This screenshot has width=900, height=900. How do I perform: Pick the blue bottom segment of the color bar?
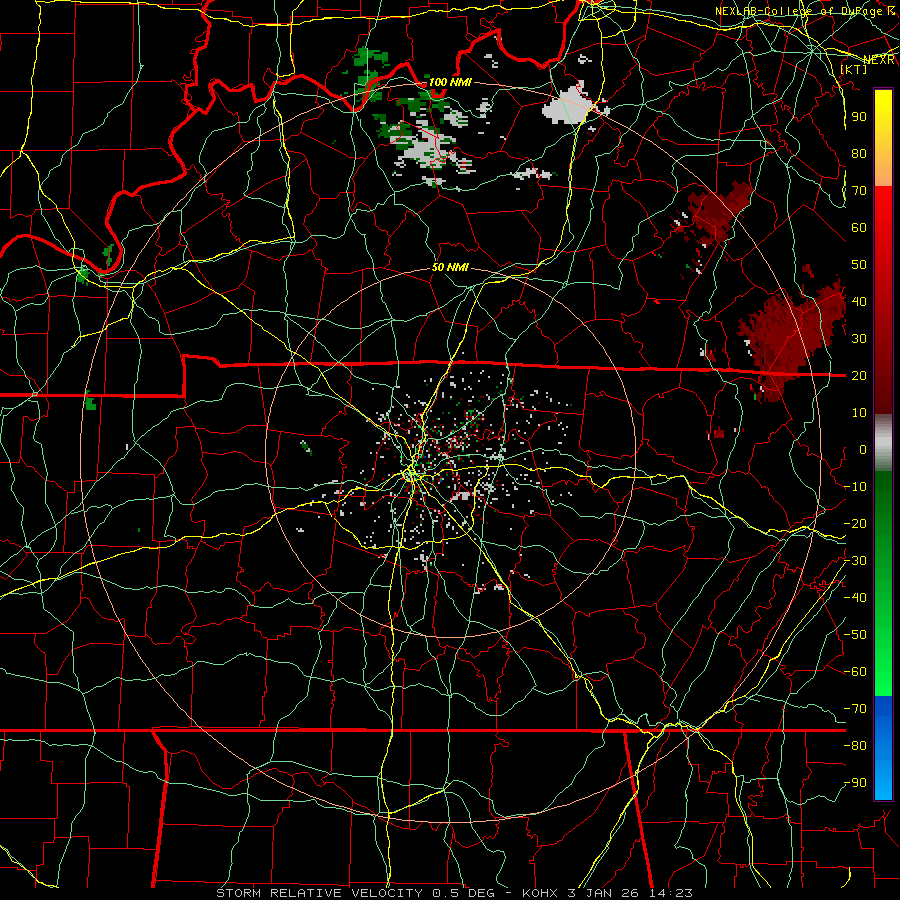pos(883,748)
